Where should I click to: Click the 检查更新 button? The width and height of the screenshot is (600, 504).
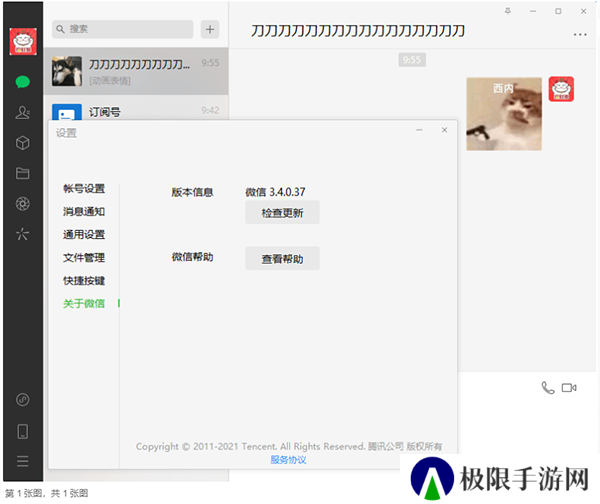(x=282, y=212)
